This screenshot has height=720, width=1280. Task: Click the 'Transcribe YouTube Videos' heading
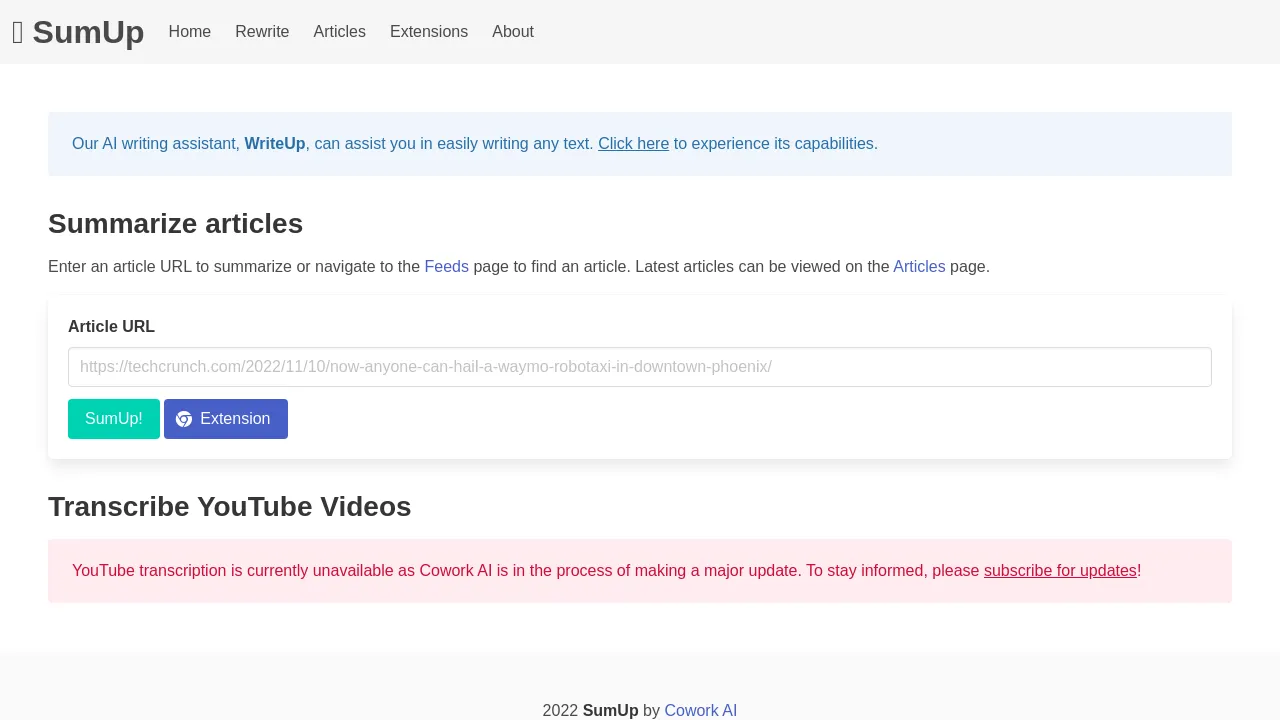(229, 507)
